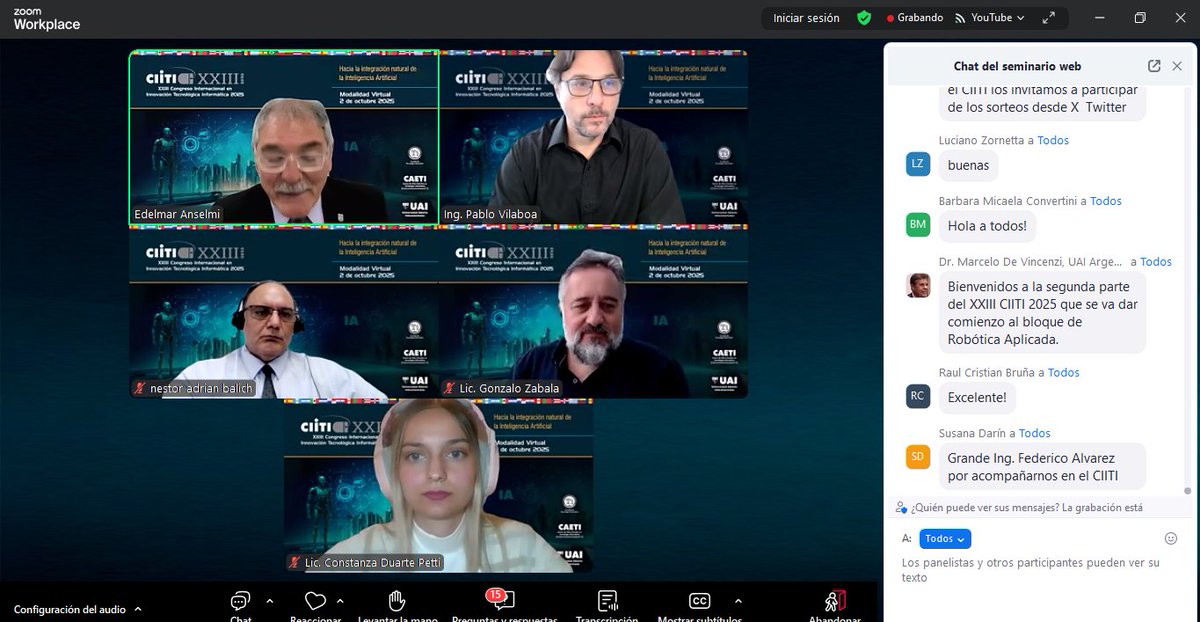The image size is (1200, 622).
Task: Click the green security shield icon
Action: [x=863, y=18]
